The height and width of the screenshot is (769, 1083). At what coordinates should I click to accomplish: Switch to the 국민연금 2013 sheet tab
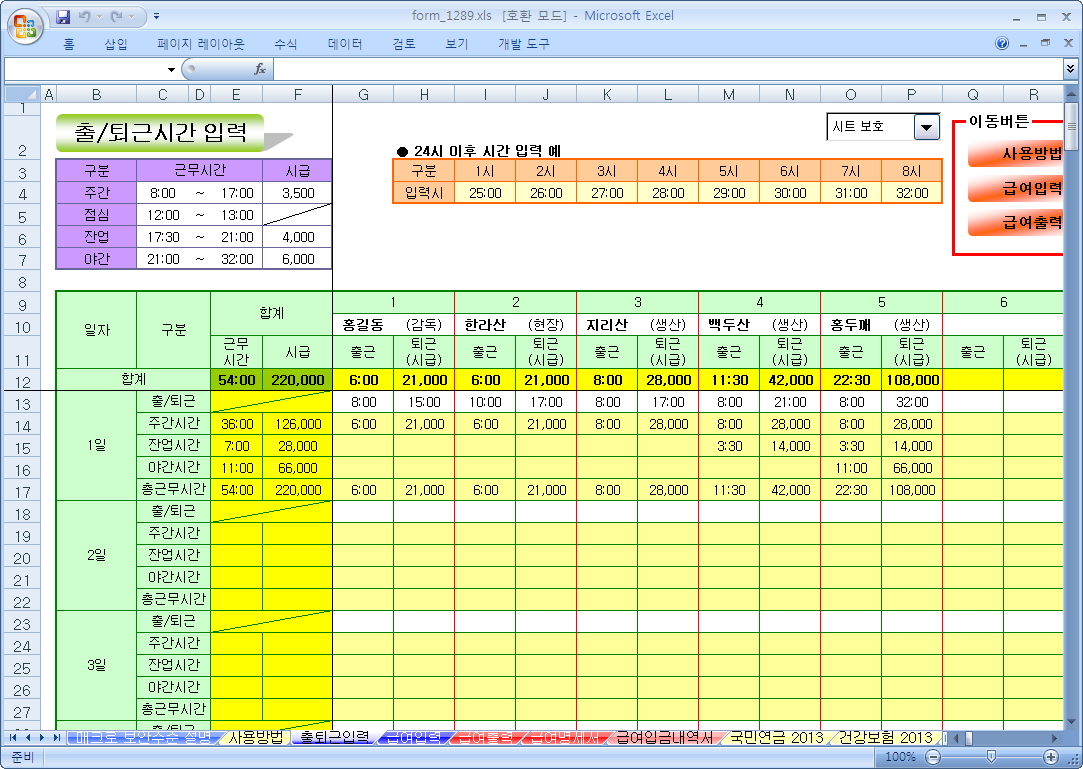(x=776, y=738)
